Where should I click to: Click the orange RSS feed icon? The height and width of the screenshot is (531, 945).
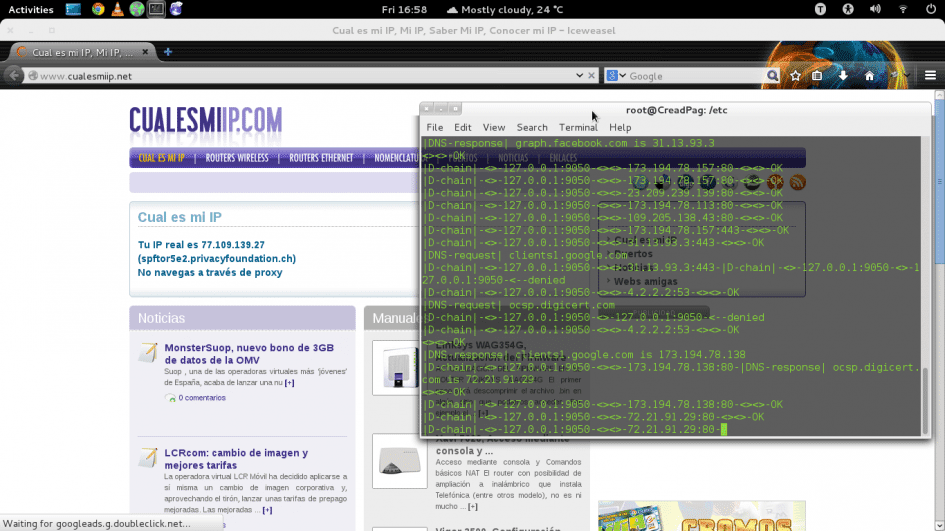click(x=797, y=182)
